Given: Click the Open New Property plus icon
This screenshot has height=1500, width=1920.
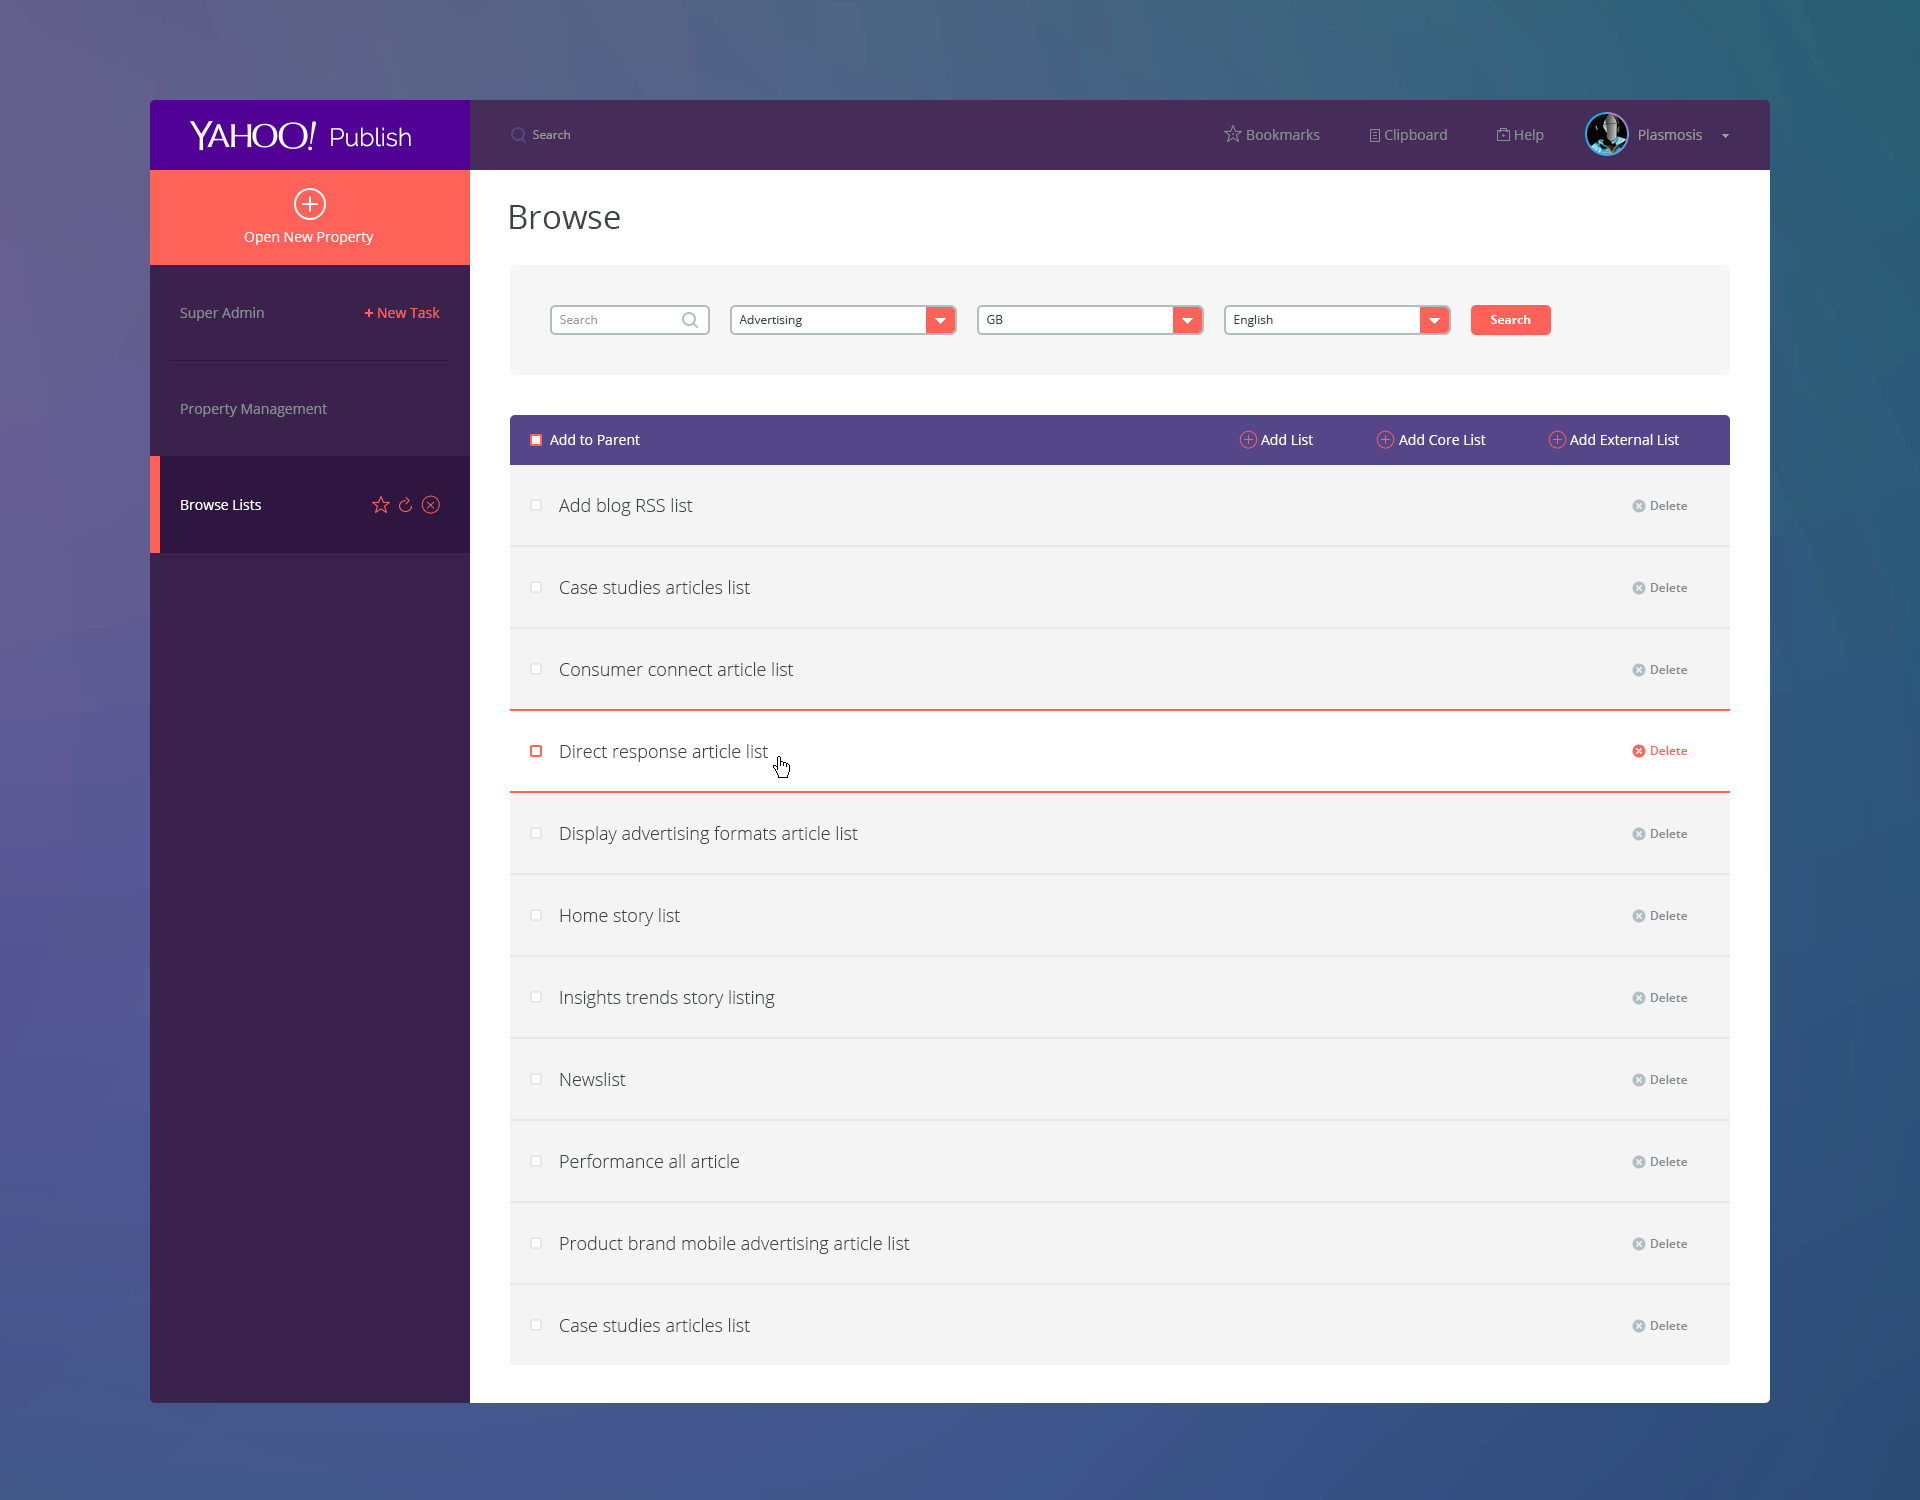Looking at the screenshot, I should (x=309, y=204).
